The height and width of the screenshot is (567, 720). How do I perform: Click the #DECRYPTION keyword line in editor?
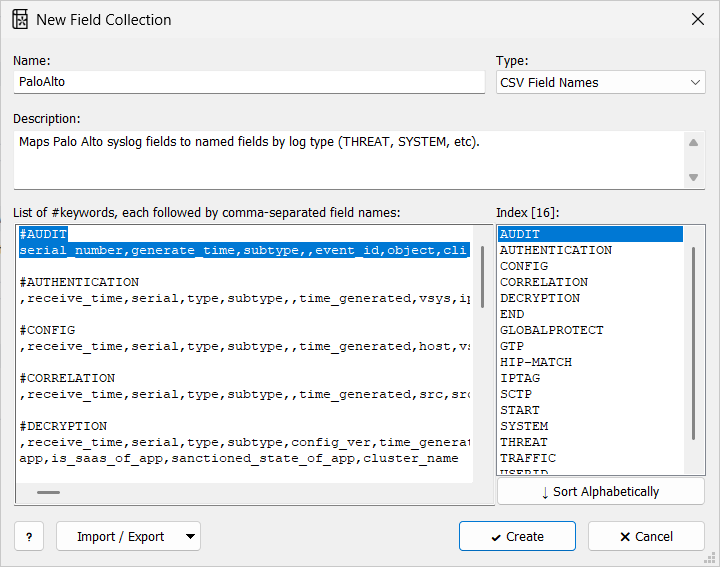point(63,427)
